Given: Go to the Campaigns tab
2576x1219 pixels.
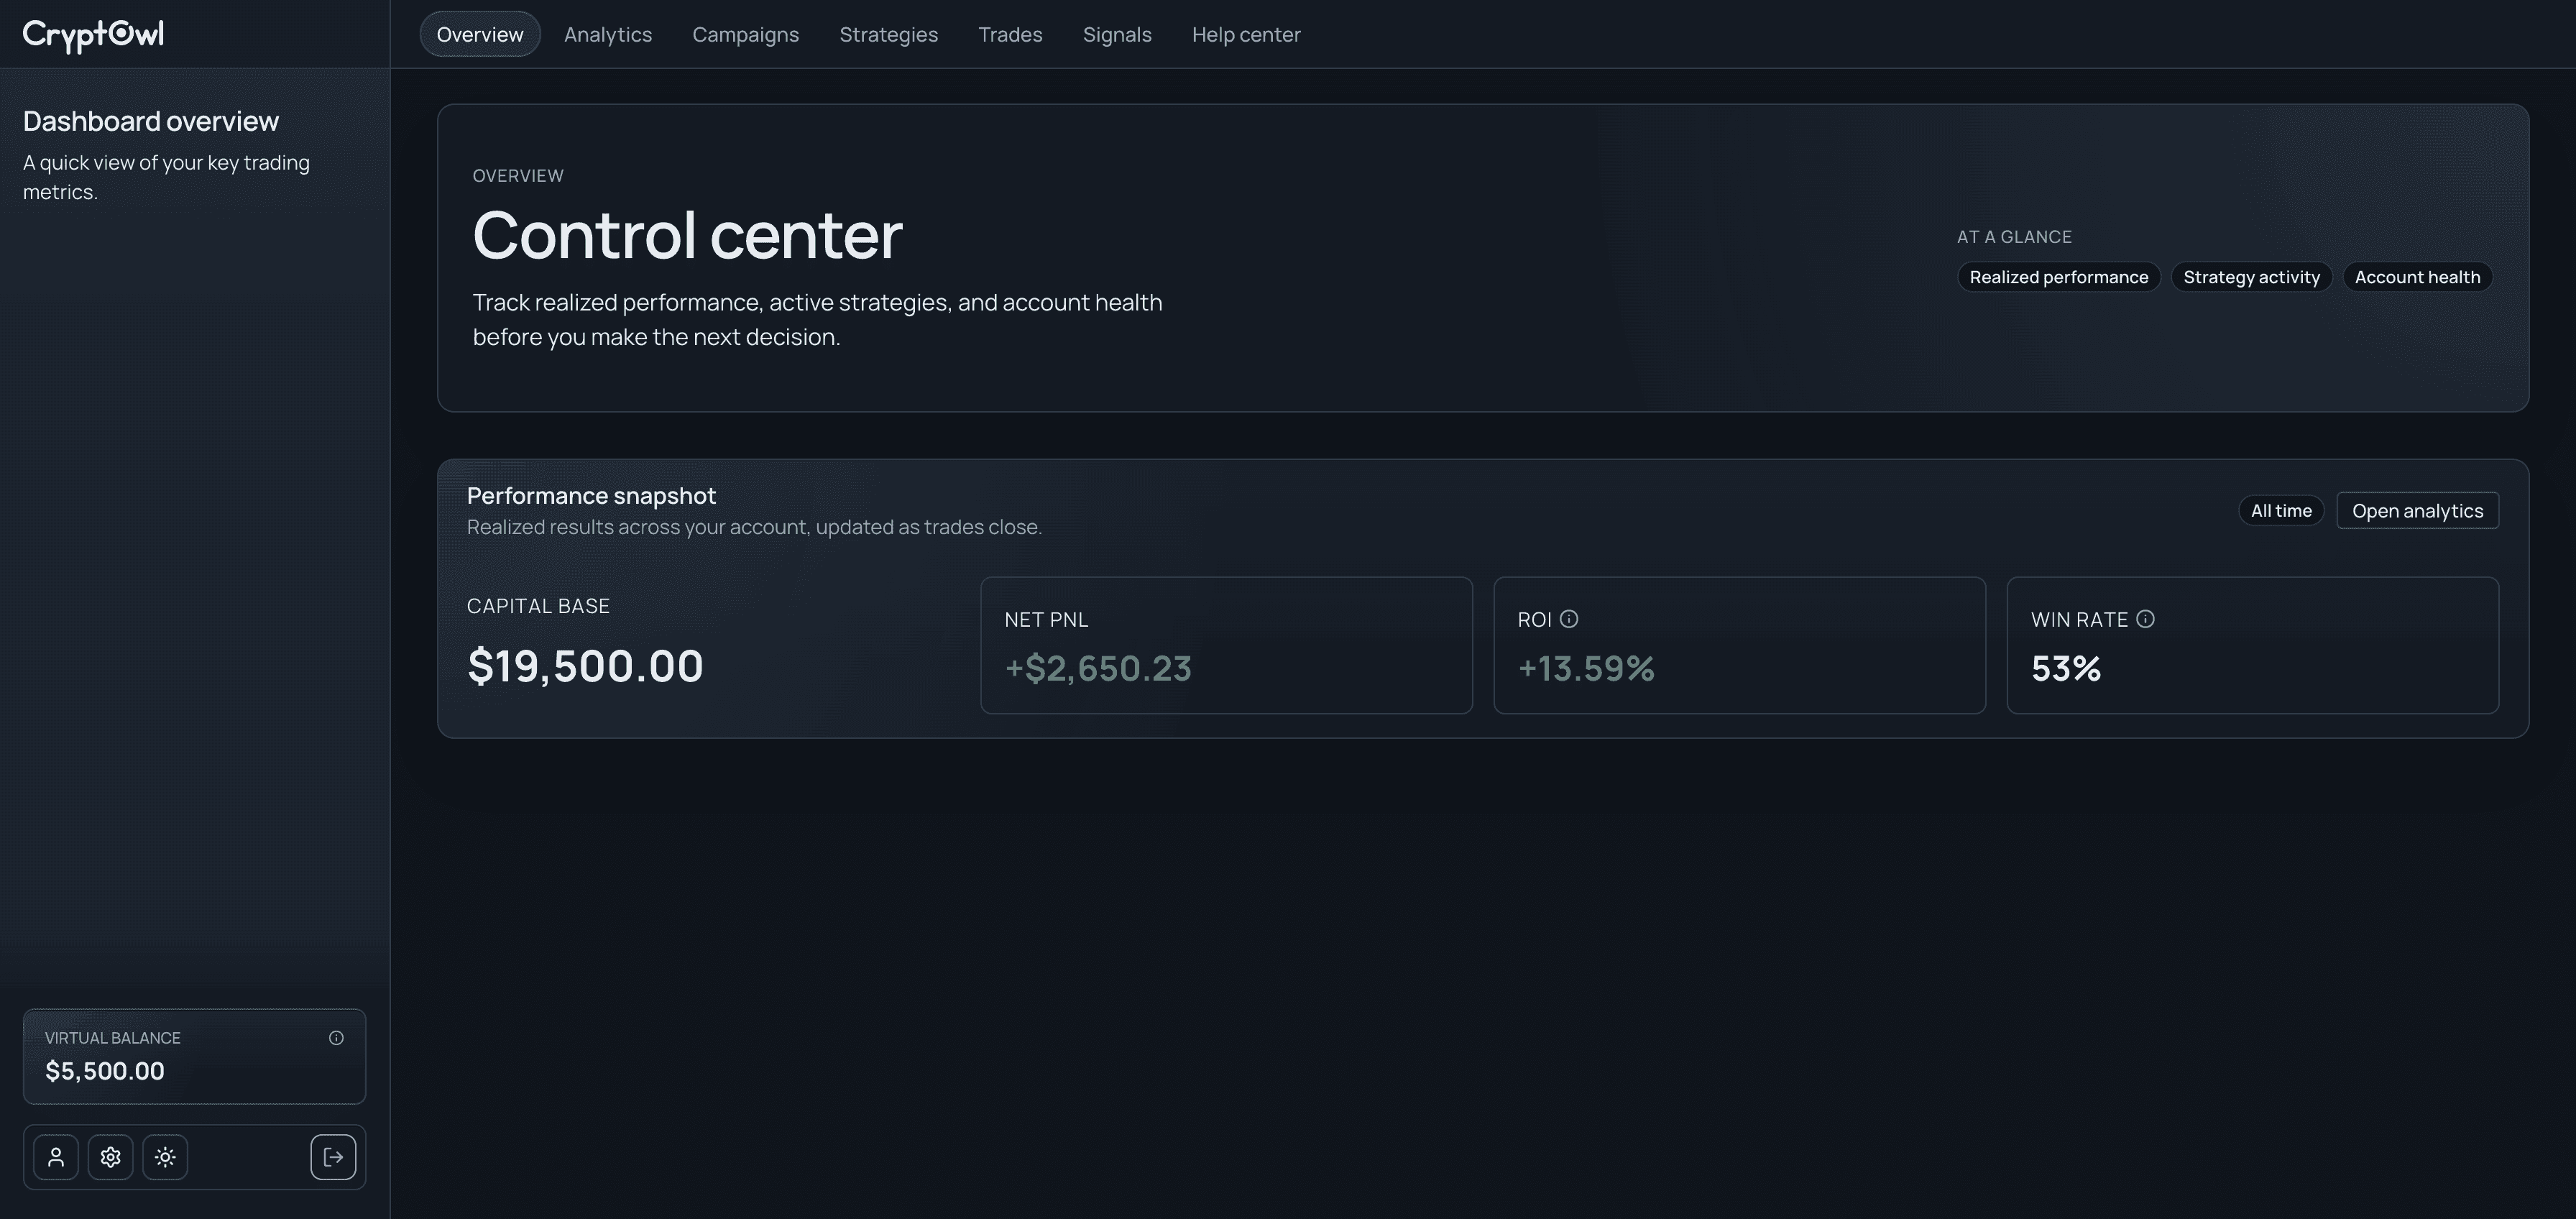Looking at the screenshot, I should pyautogui.click(x=746, y=34).
